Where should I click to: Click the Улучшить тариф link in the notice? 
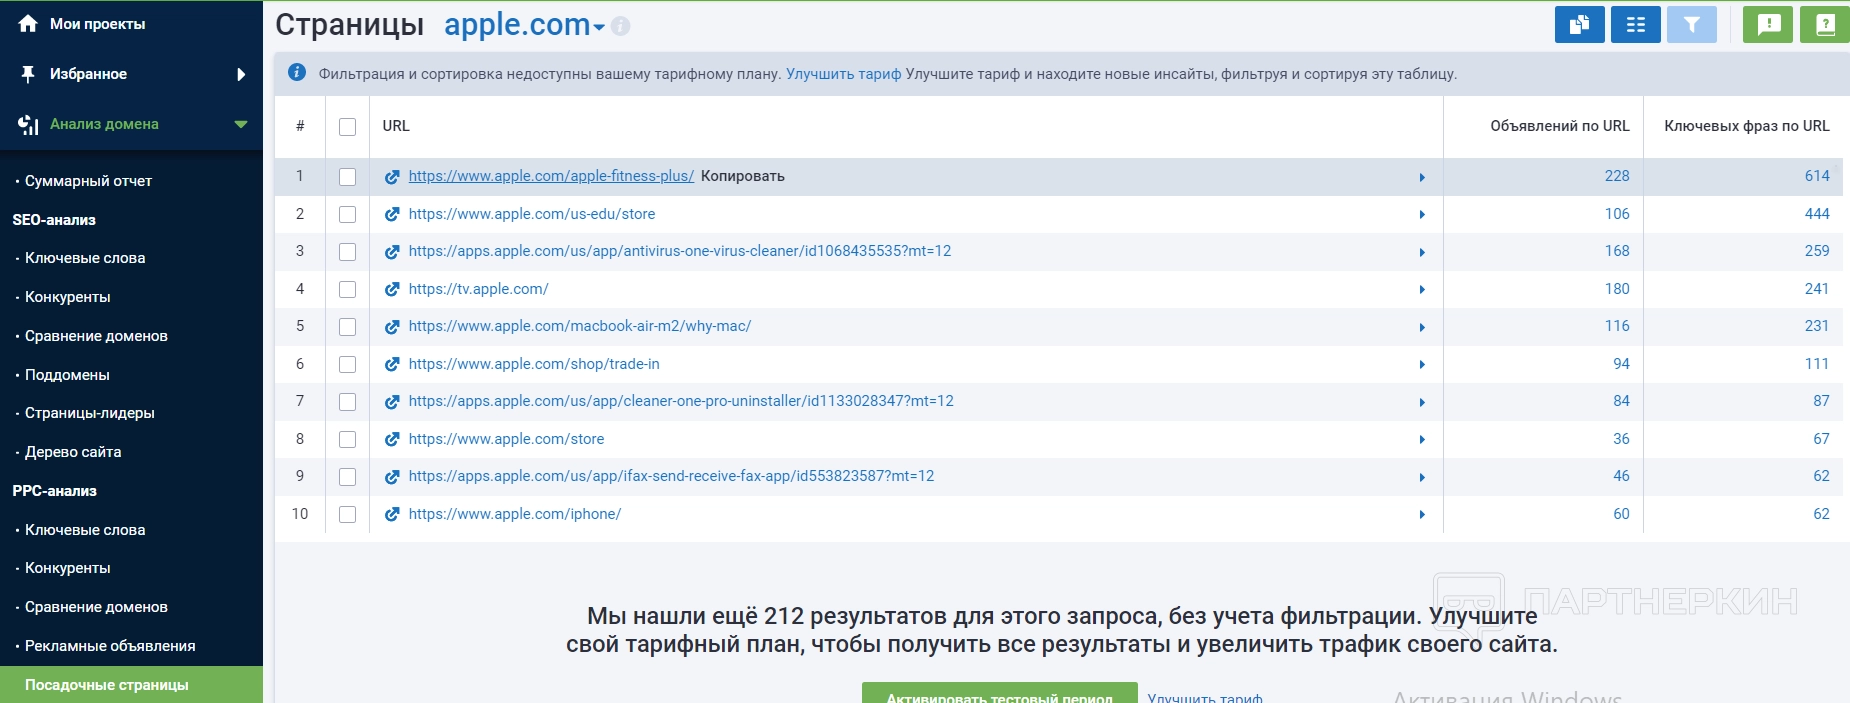click(x=843, y=74)
